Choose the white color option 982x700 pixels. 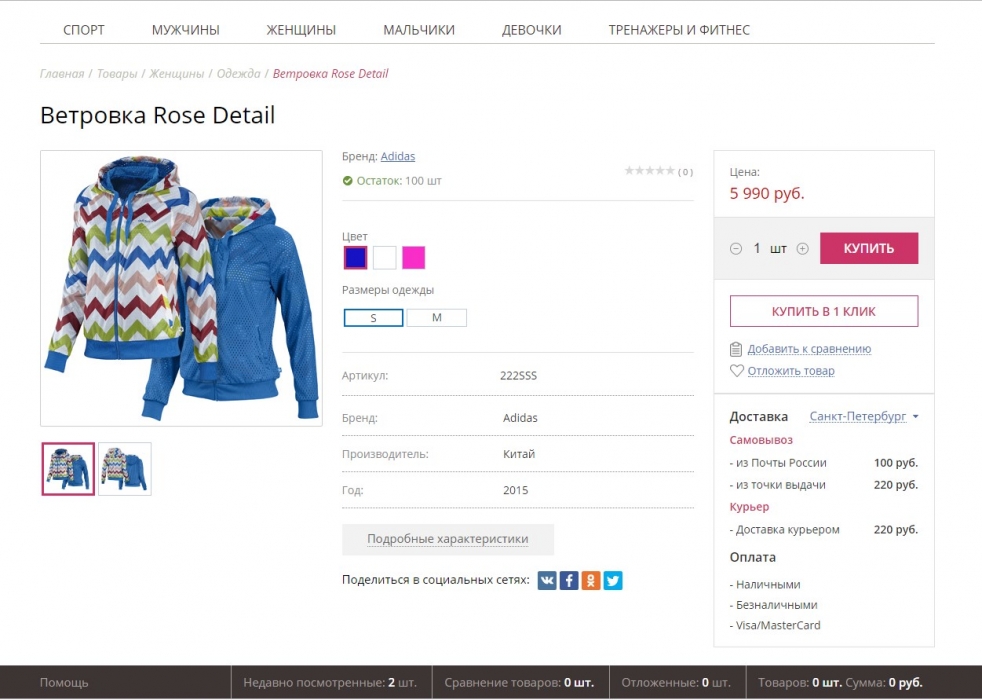pos(385,258)
